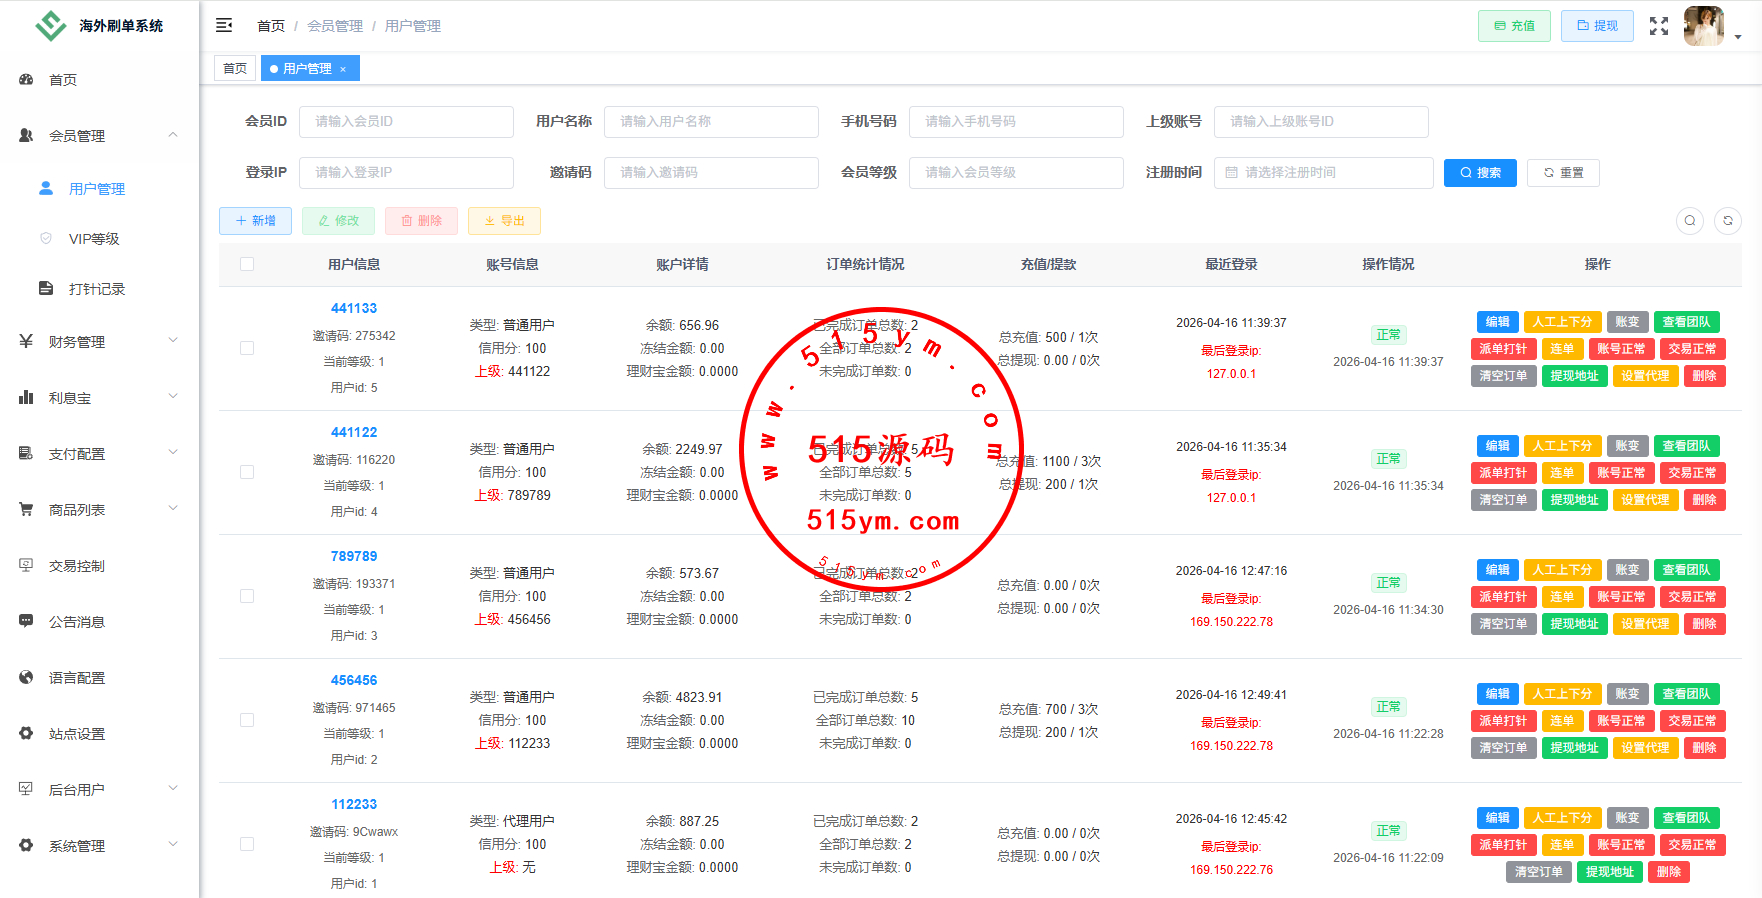Toggle fullscreen mode icon

tap(1659, 26)
